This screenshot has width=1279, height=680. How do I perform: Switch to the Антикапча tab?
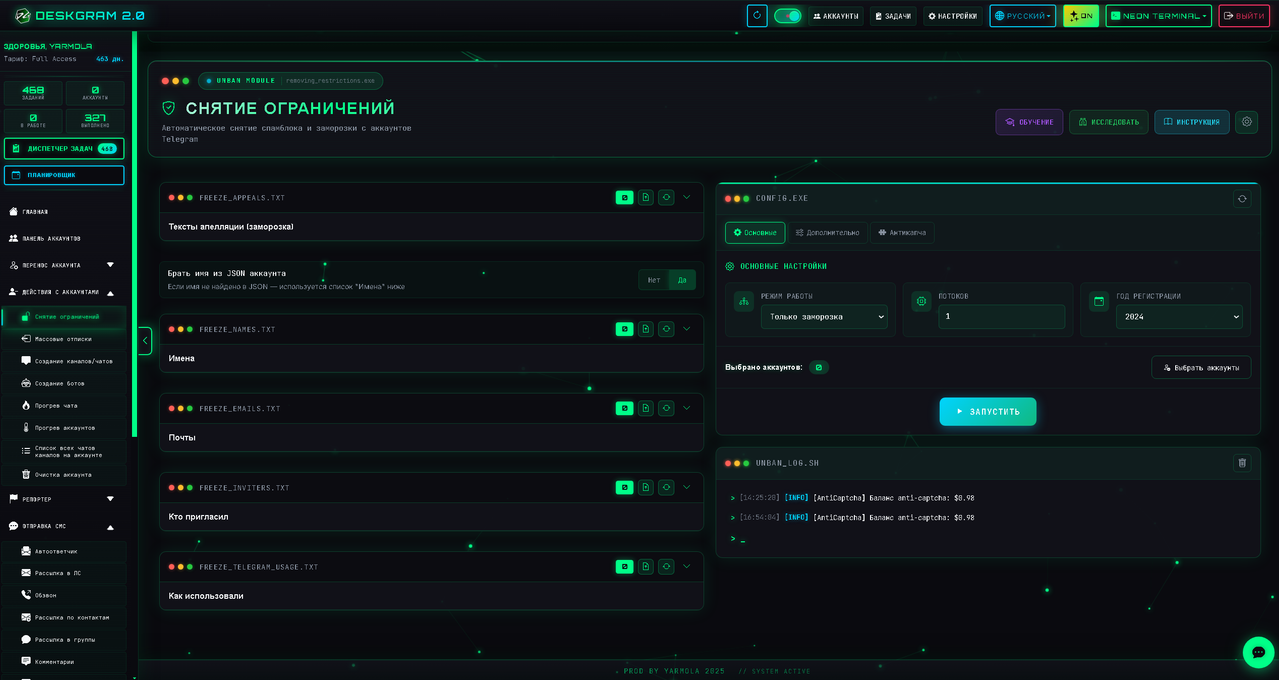coord(902,233)
